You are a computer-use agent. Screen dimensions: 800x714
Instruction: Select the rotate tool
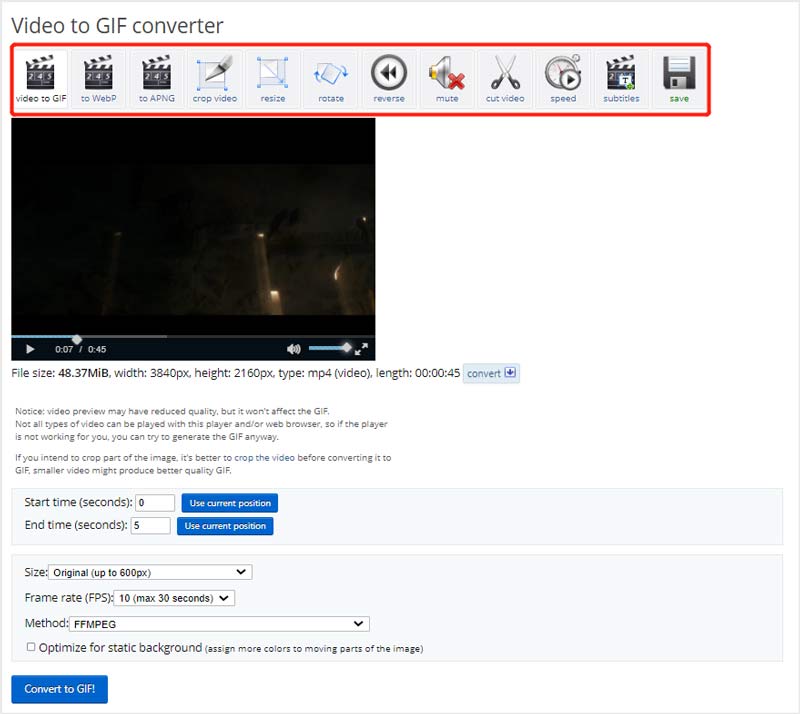[x=330, y=78]
